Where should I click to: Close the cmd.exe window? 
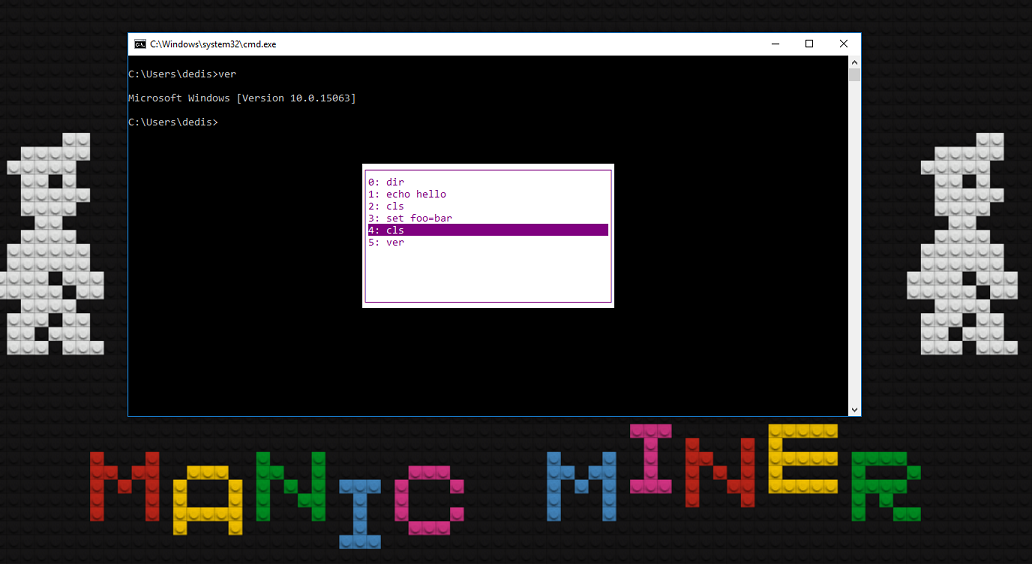(x=843, y=44)
